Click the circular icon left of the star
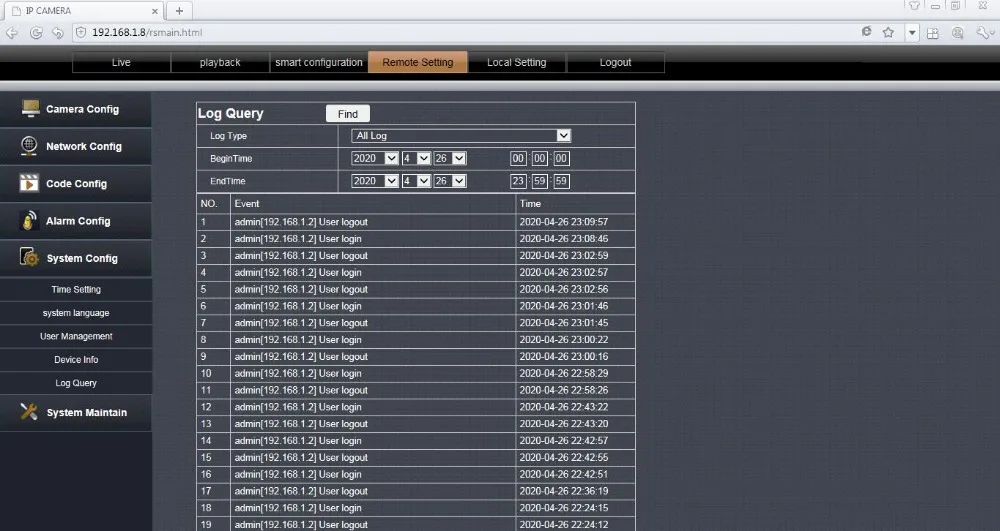1000x531 pixels. (x=866, y=31)
